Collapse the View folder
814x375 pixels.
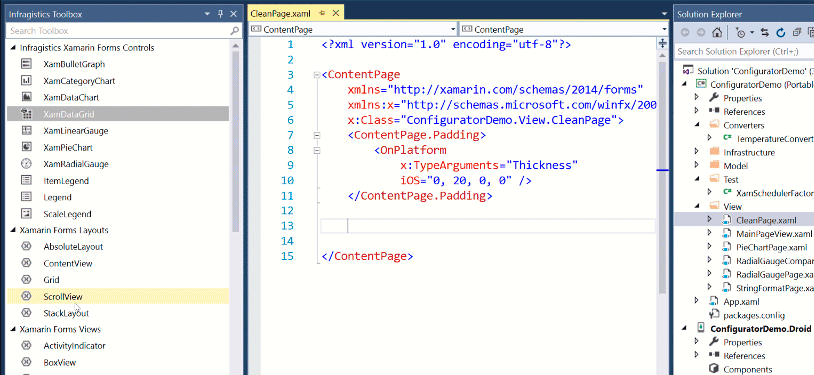697,206
